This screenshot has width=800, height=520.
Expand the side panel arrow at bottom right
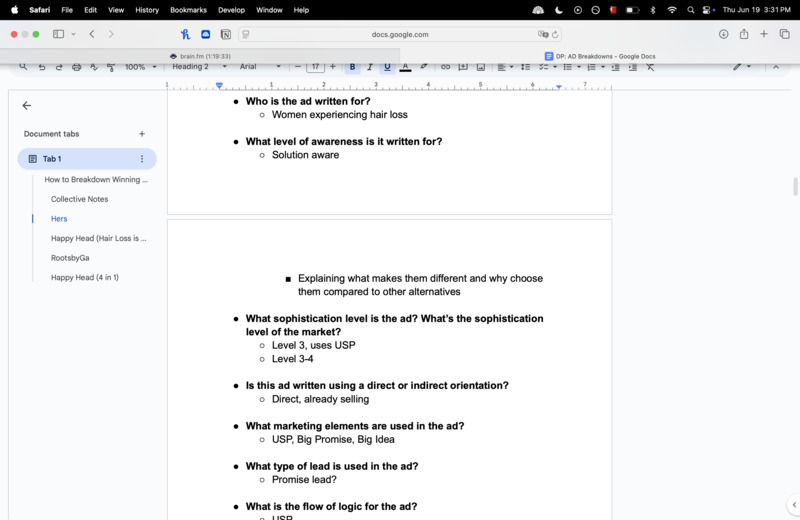(x=794, y=505)
